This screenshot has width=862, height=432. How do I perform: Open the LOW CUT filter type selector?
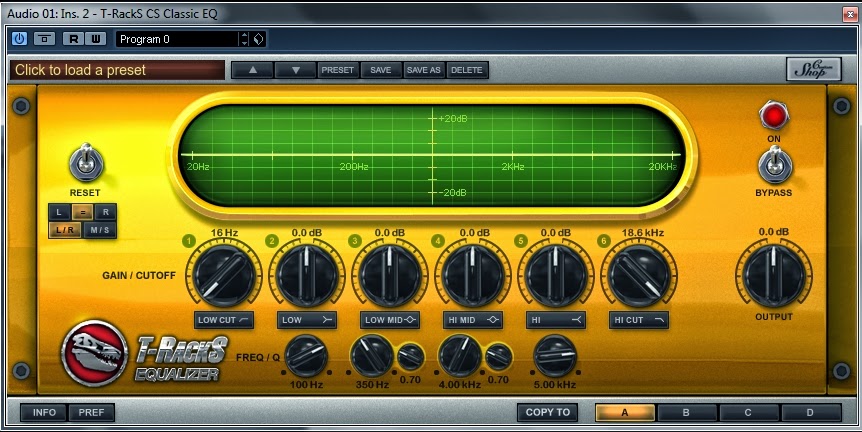(x=224, y=320)
